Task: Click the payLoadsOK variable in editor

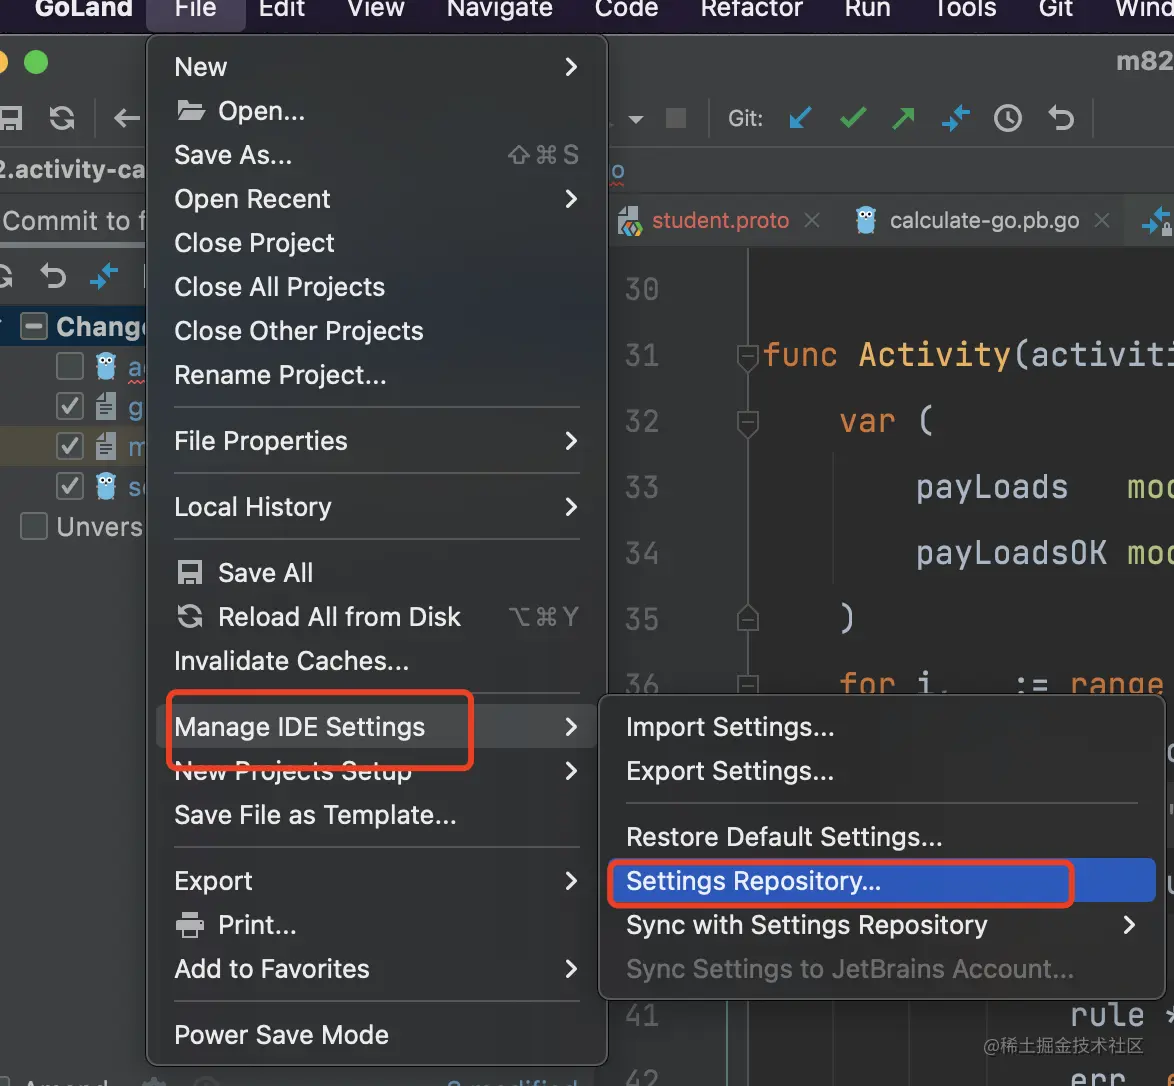Action: pyautogui.click(x=1011, y=553)
